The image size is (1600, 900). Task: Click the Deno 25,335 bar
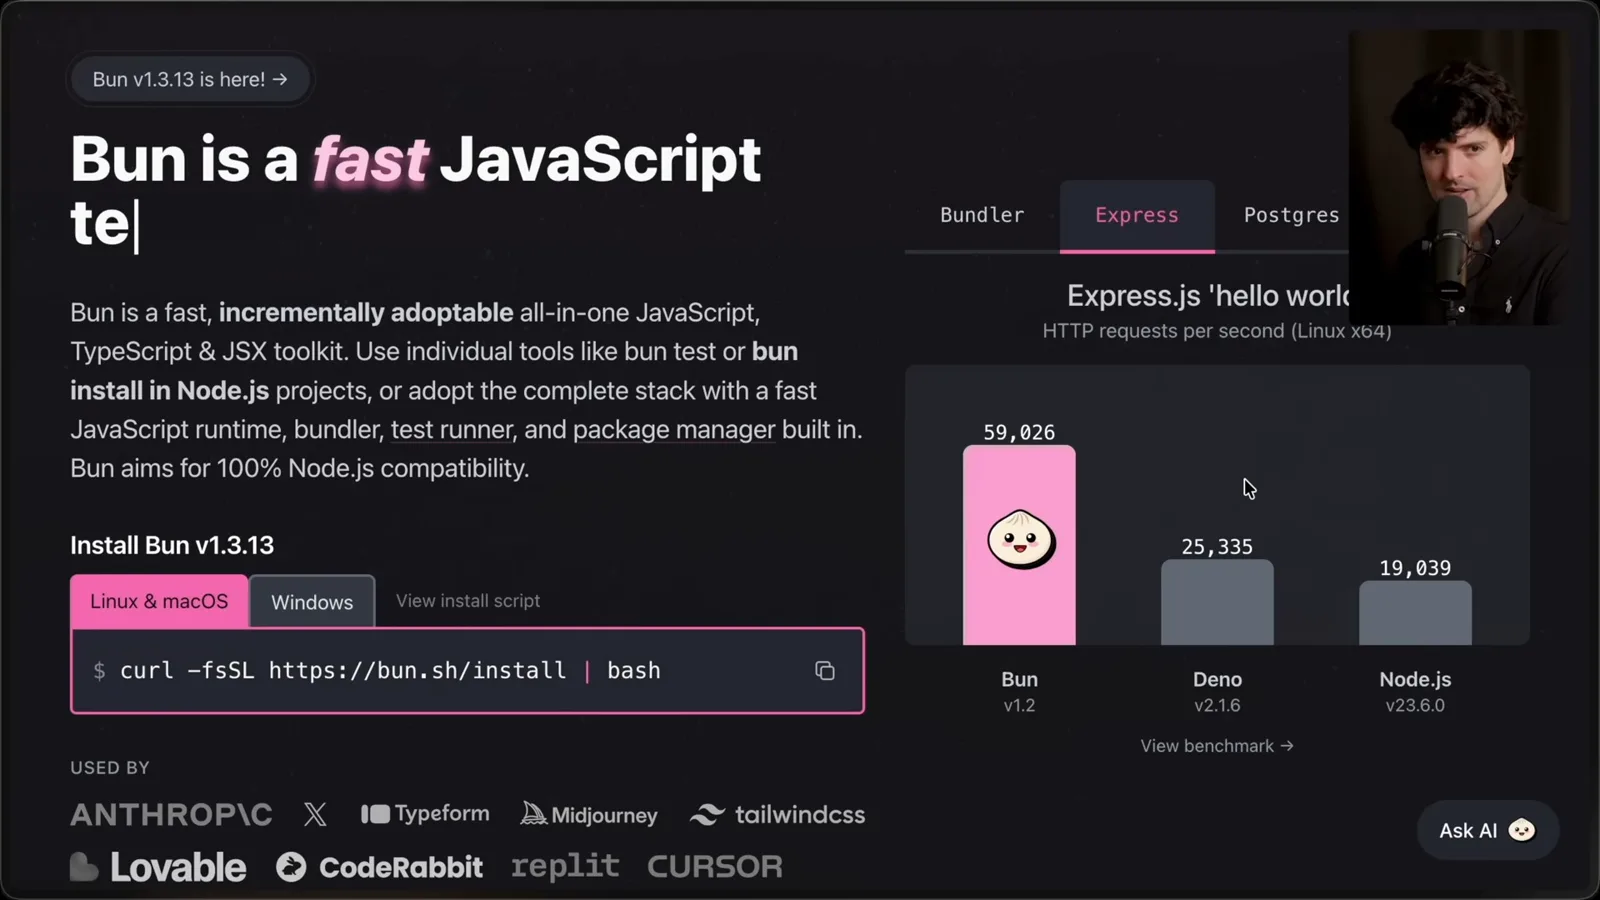1217,603
